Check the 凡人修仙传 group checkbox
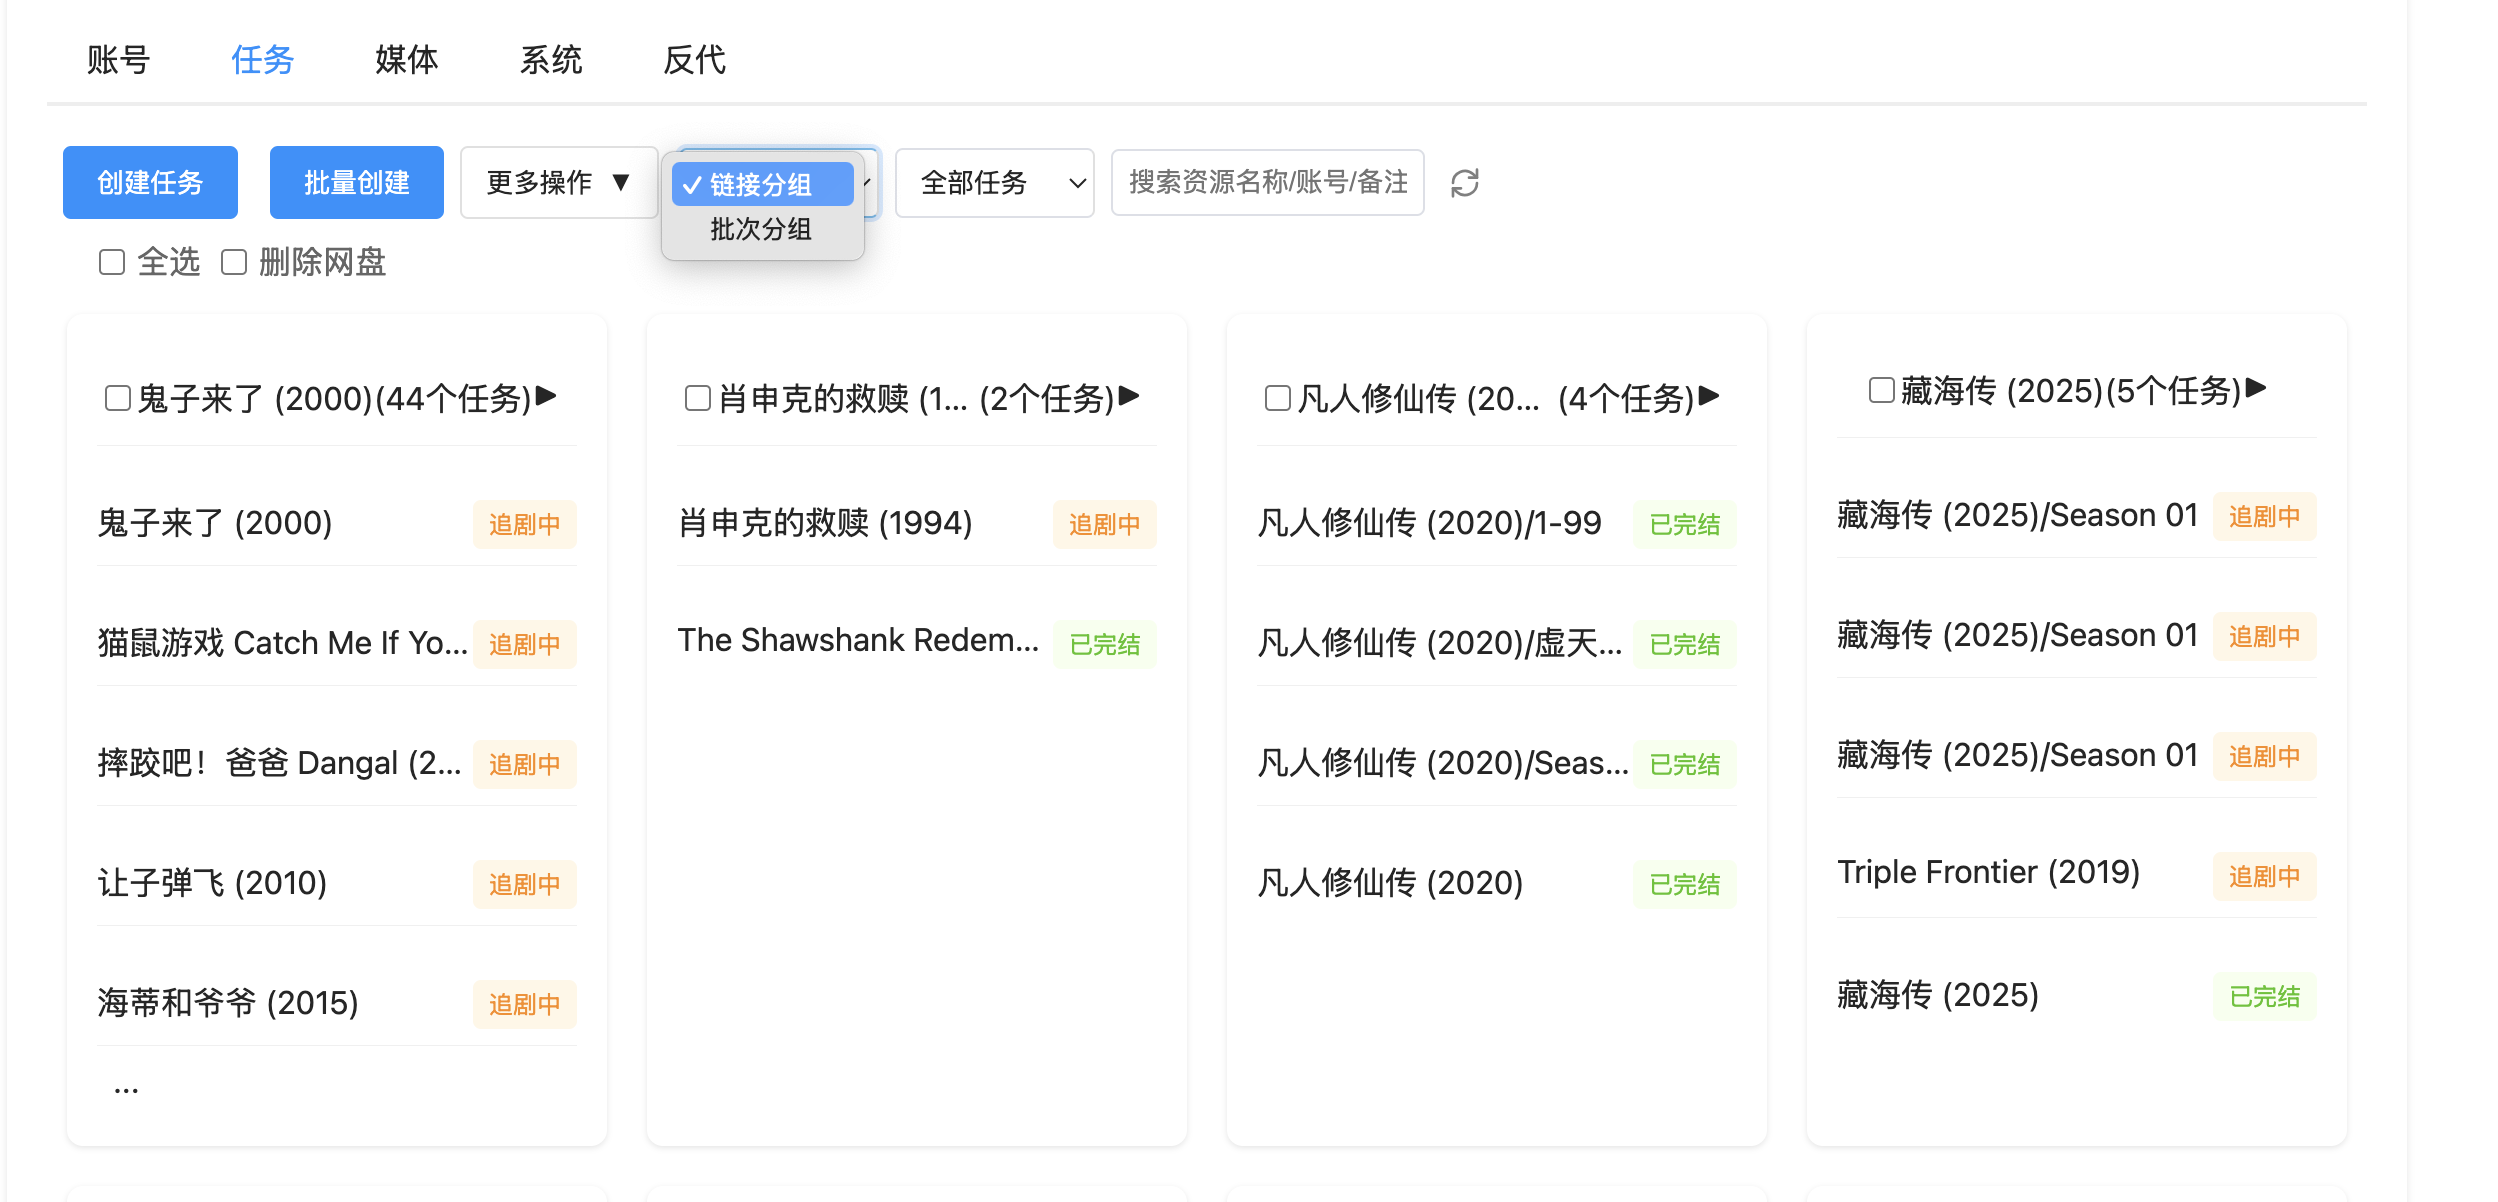The height and width of the screenshot is (1202, 2498). tap(1278, 398)
